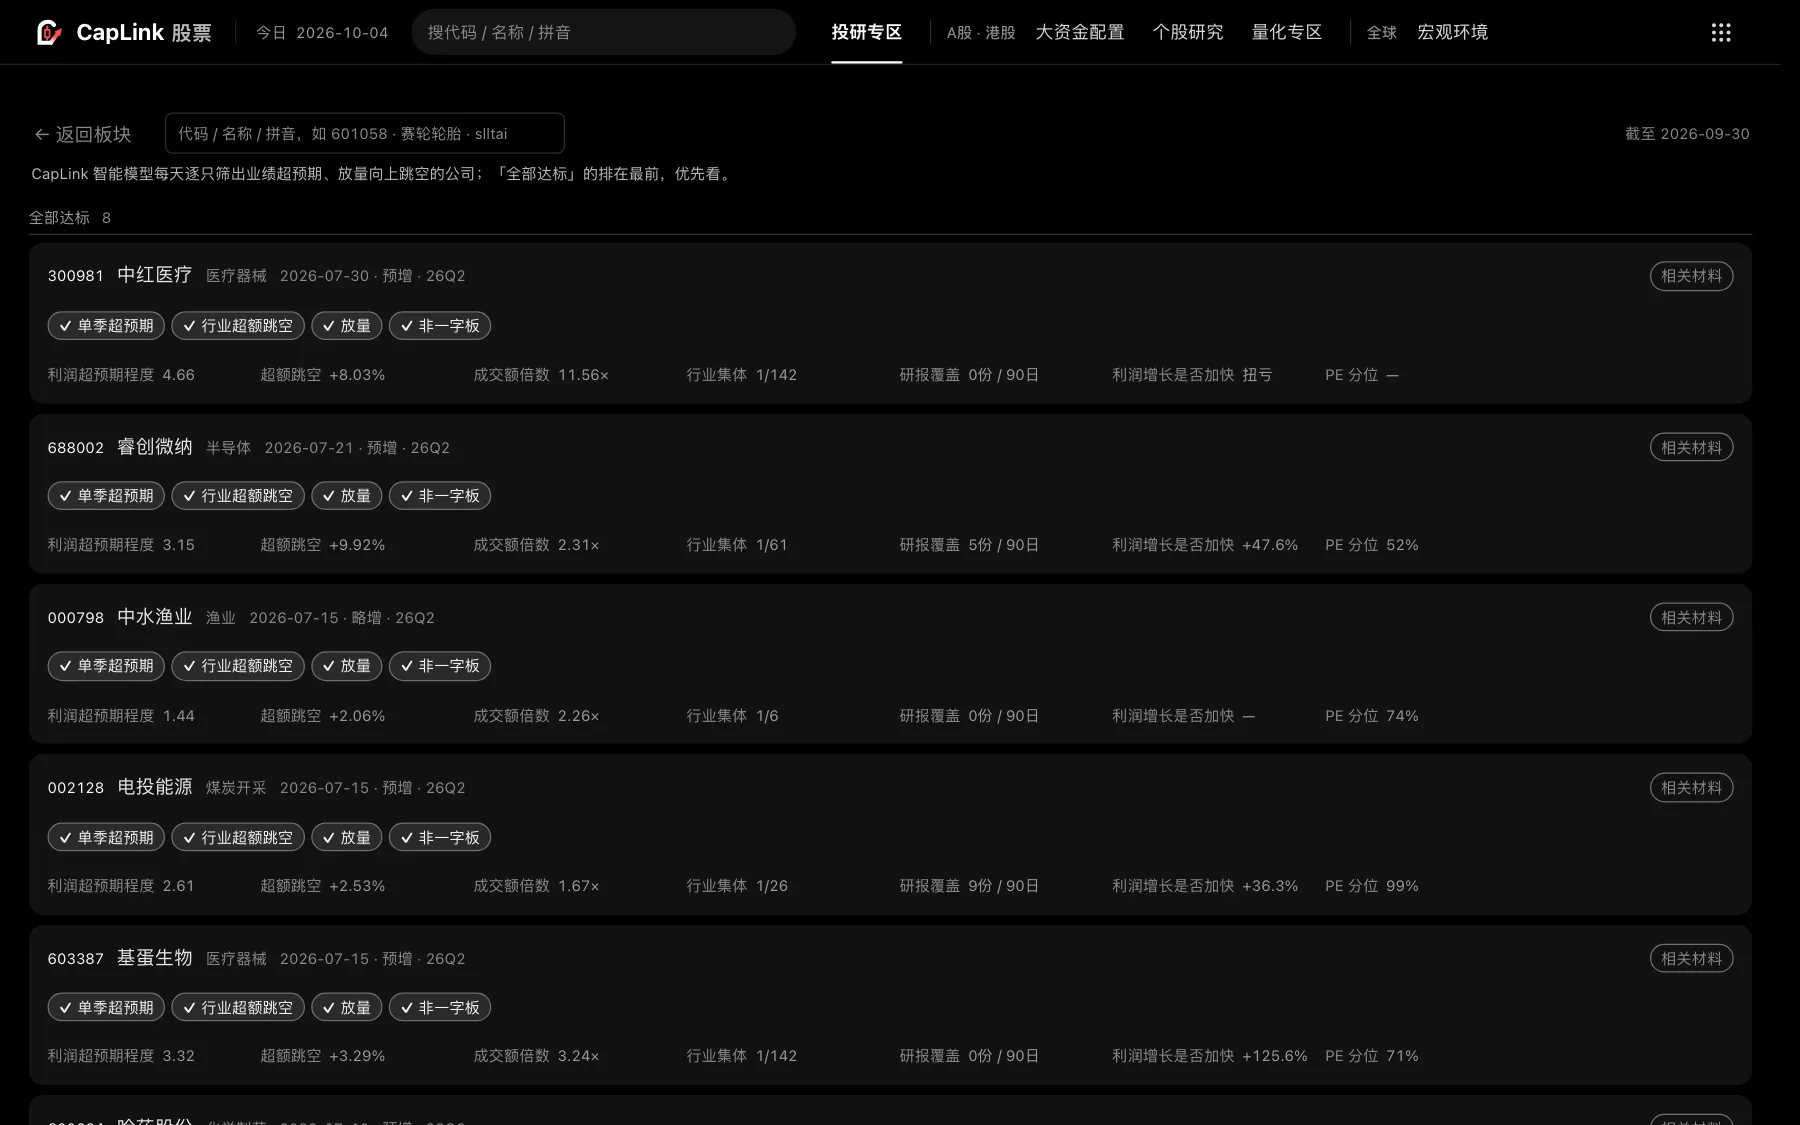Open the 大资金配置 tab
Screen dimensions: 1800x1125
[1079, 32]
